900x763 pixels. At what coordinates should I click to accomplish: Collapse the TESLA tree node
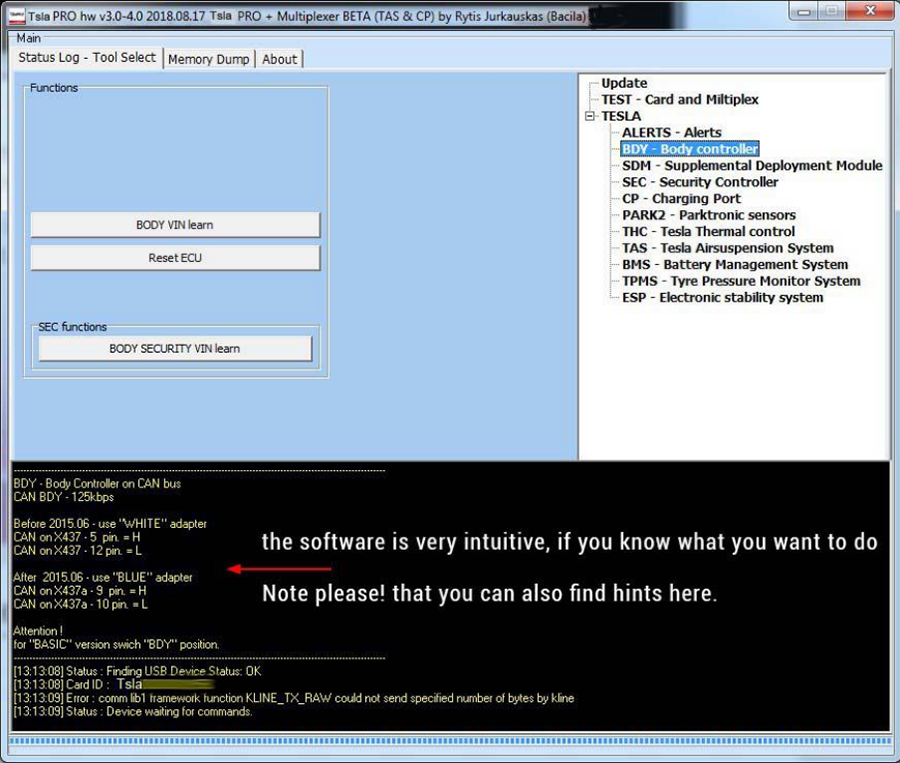click(591, 116)
